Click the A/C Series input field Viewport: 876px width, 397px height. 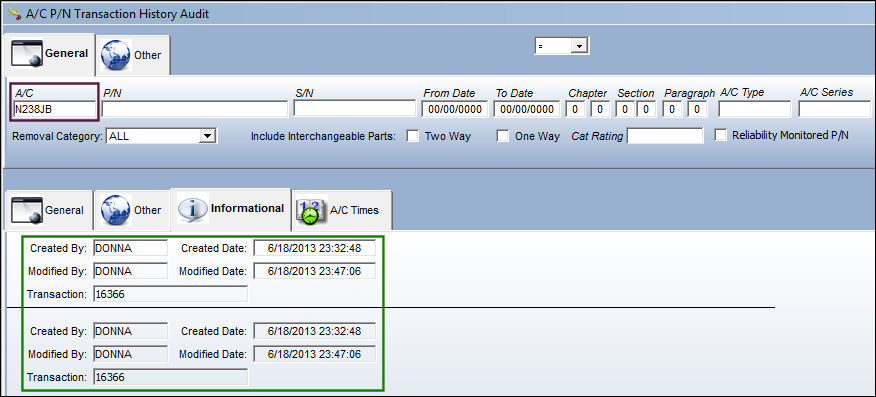click(835, 109)
